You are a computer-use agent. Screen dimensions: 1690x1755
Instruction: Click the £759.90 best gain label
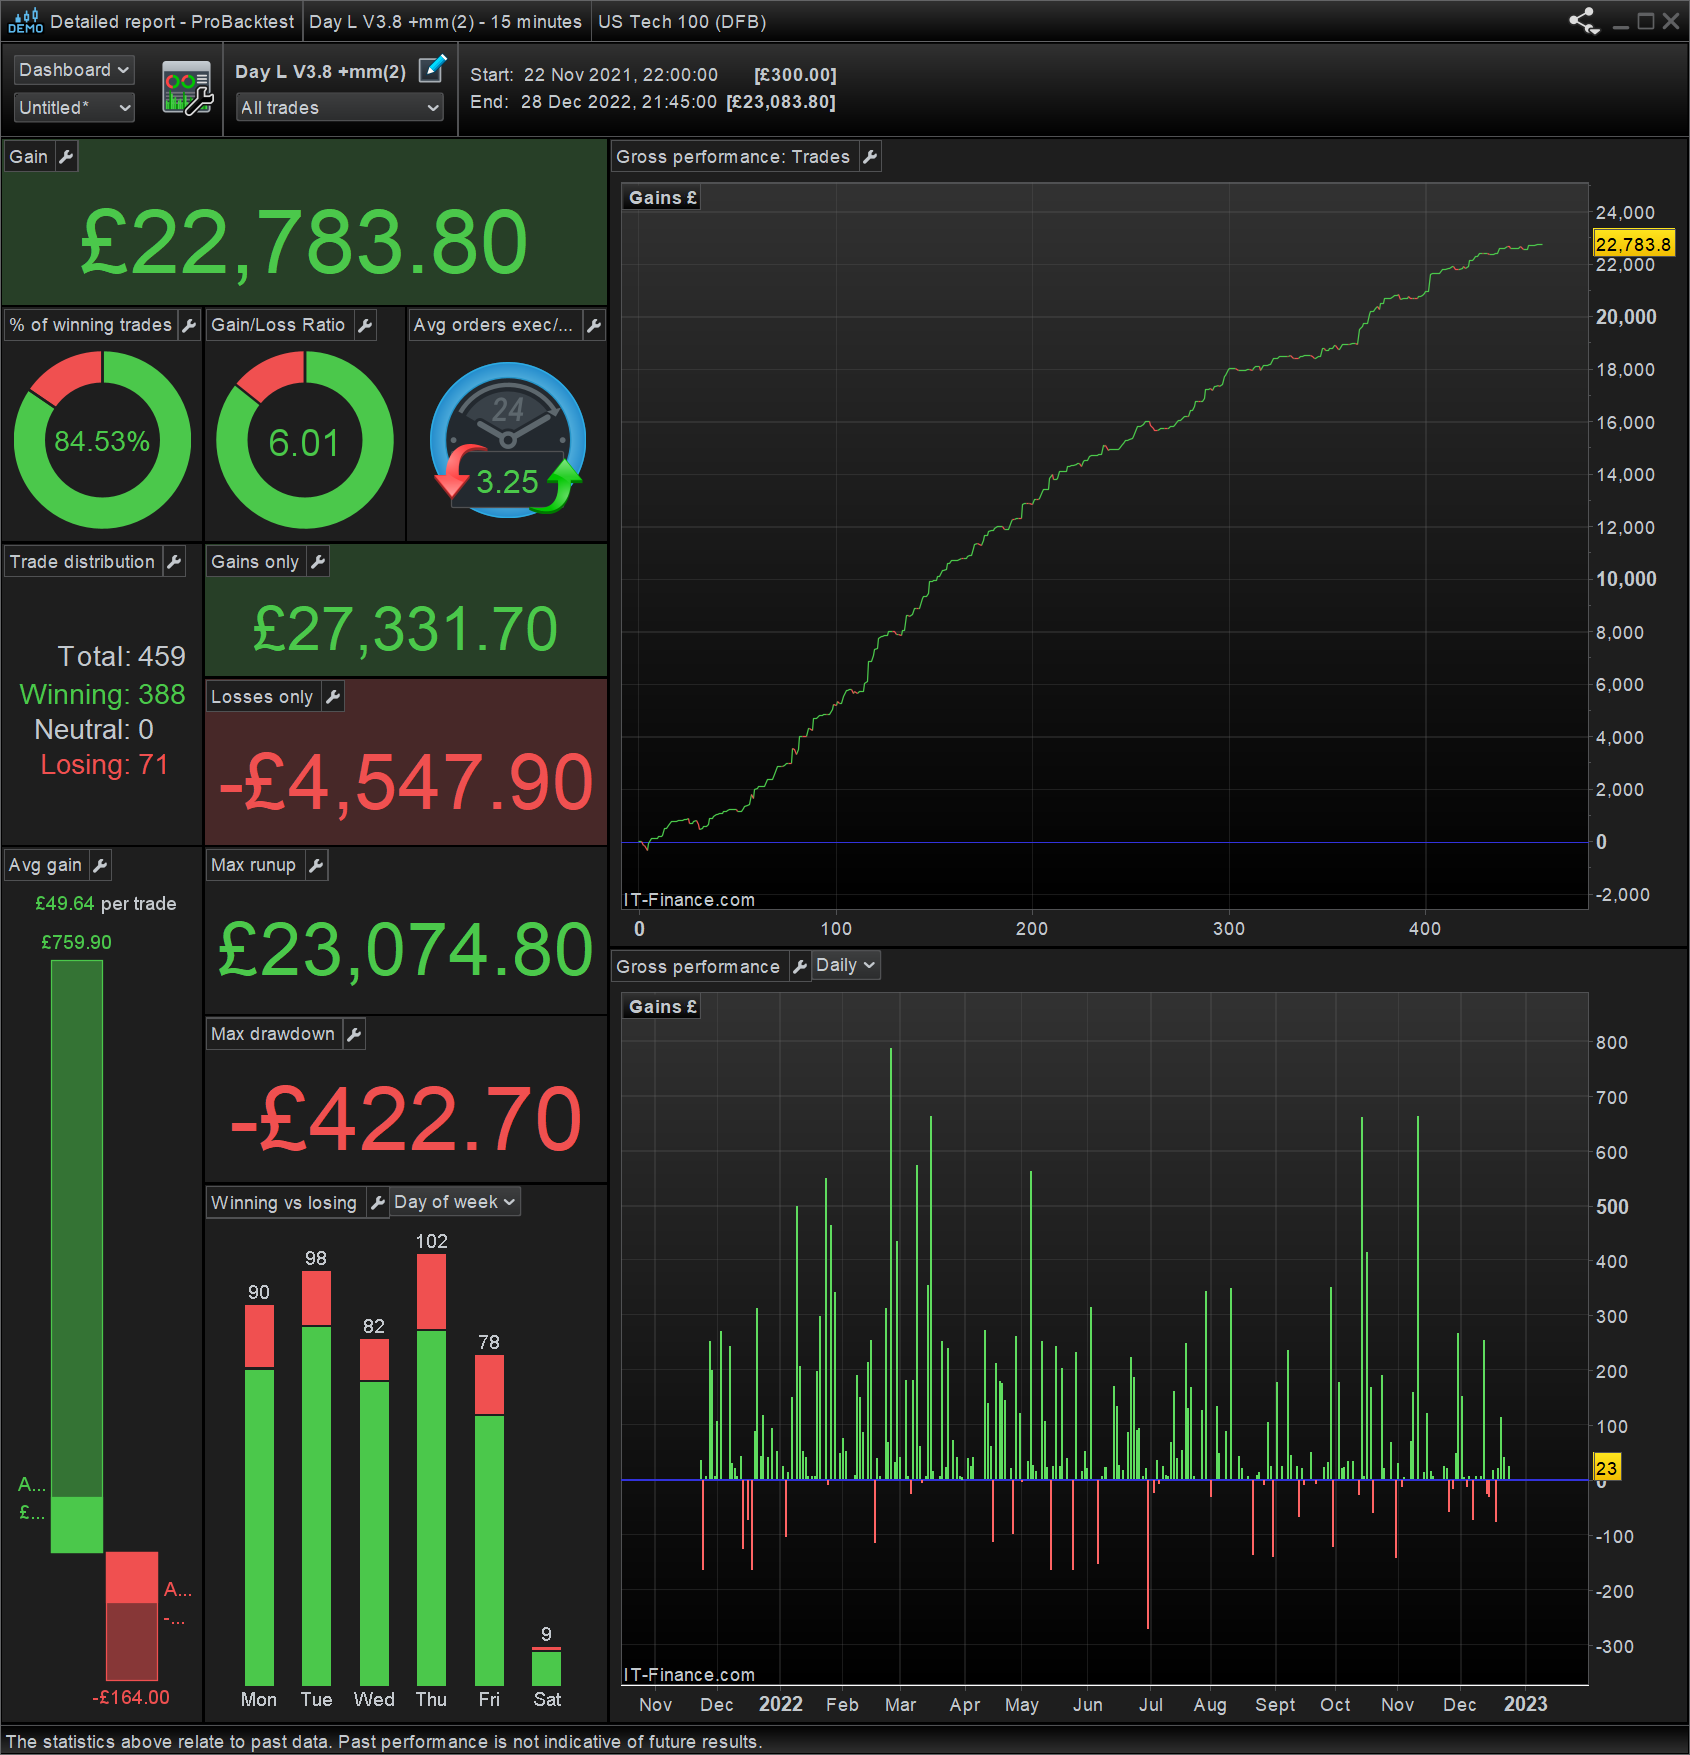point(76,942)
